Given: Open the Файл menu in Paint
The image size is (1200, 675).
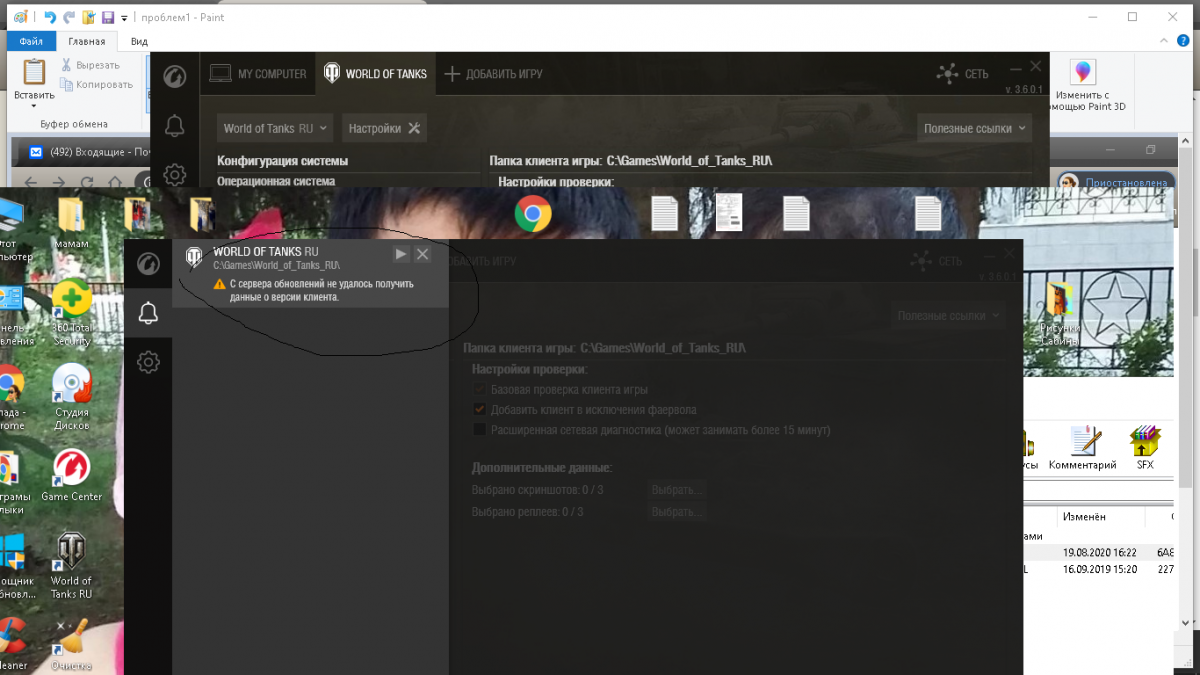Looking at the screenshot, I should click(x=31, y=41).
